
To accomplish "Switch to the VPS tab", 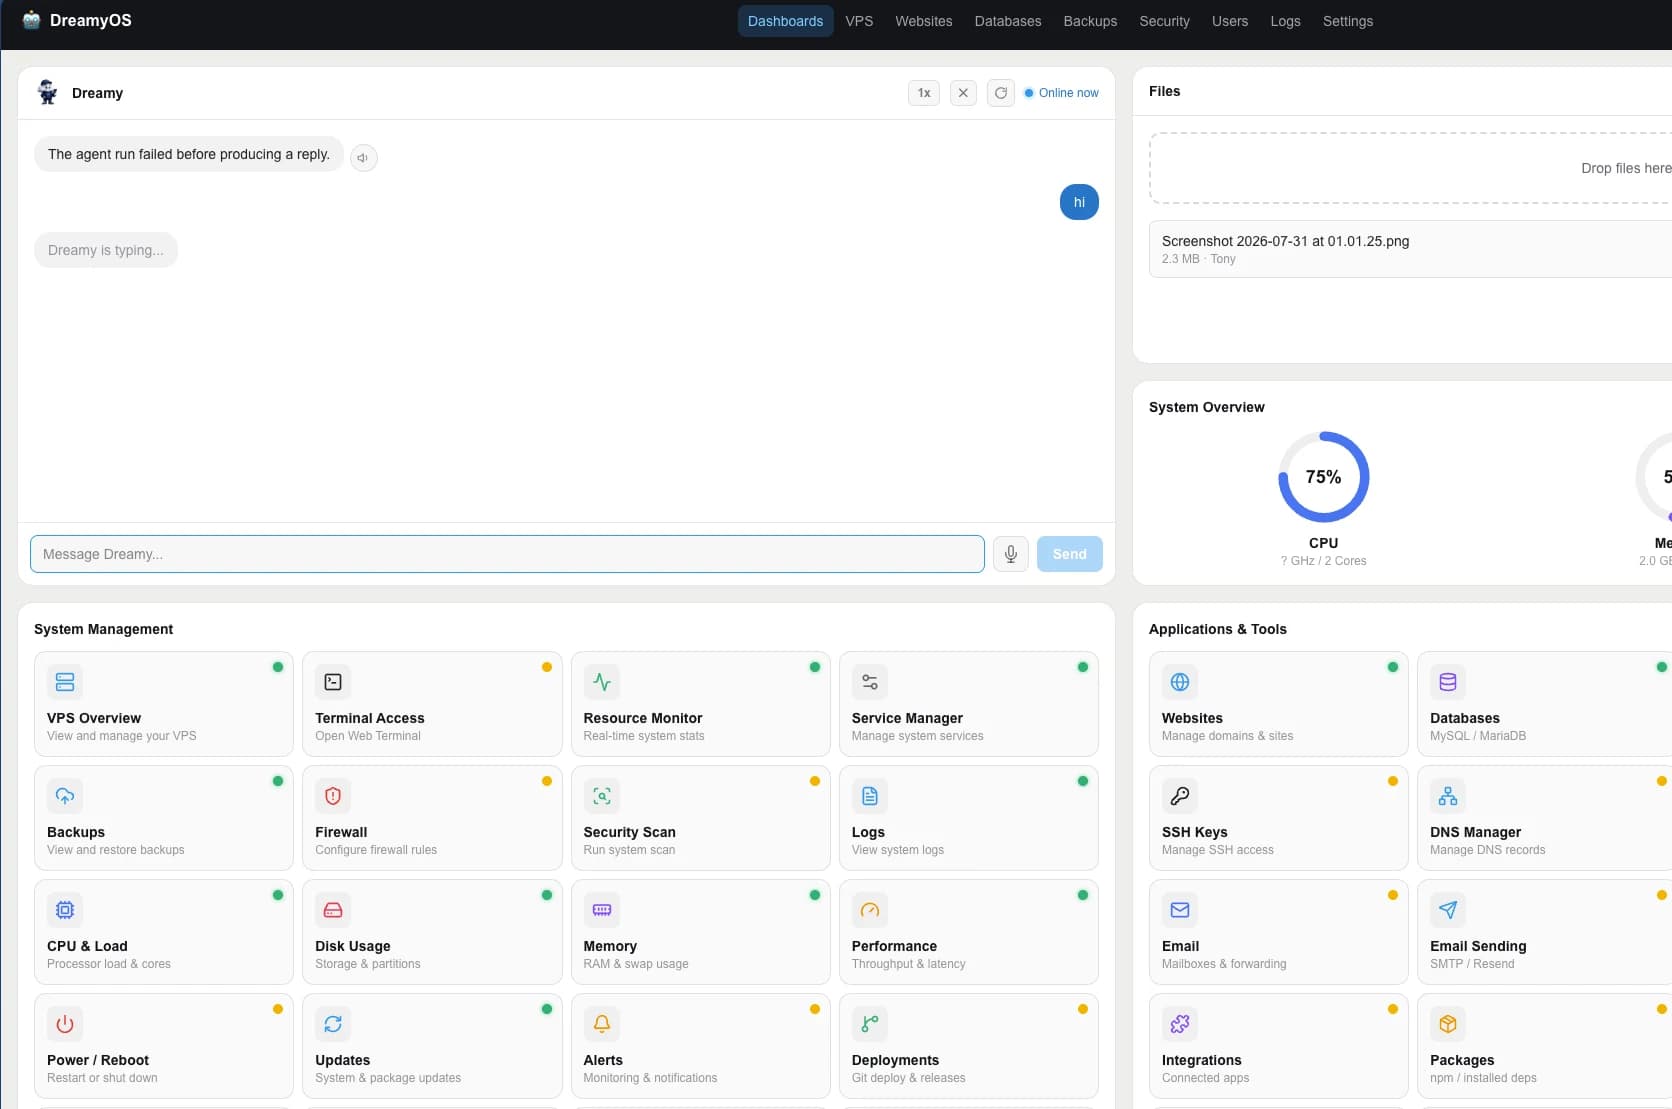I will 859,21.
